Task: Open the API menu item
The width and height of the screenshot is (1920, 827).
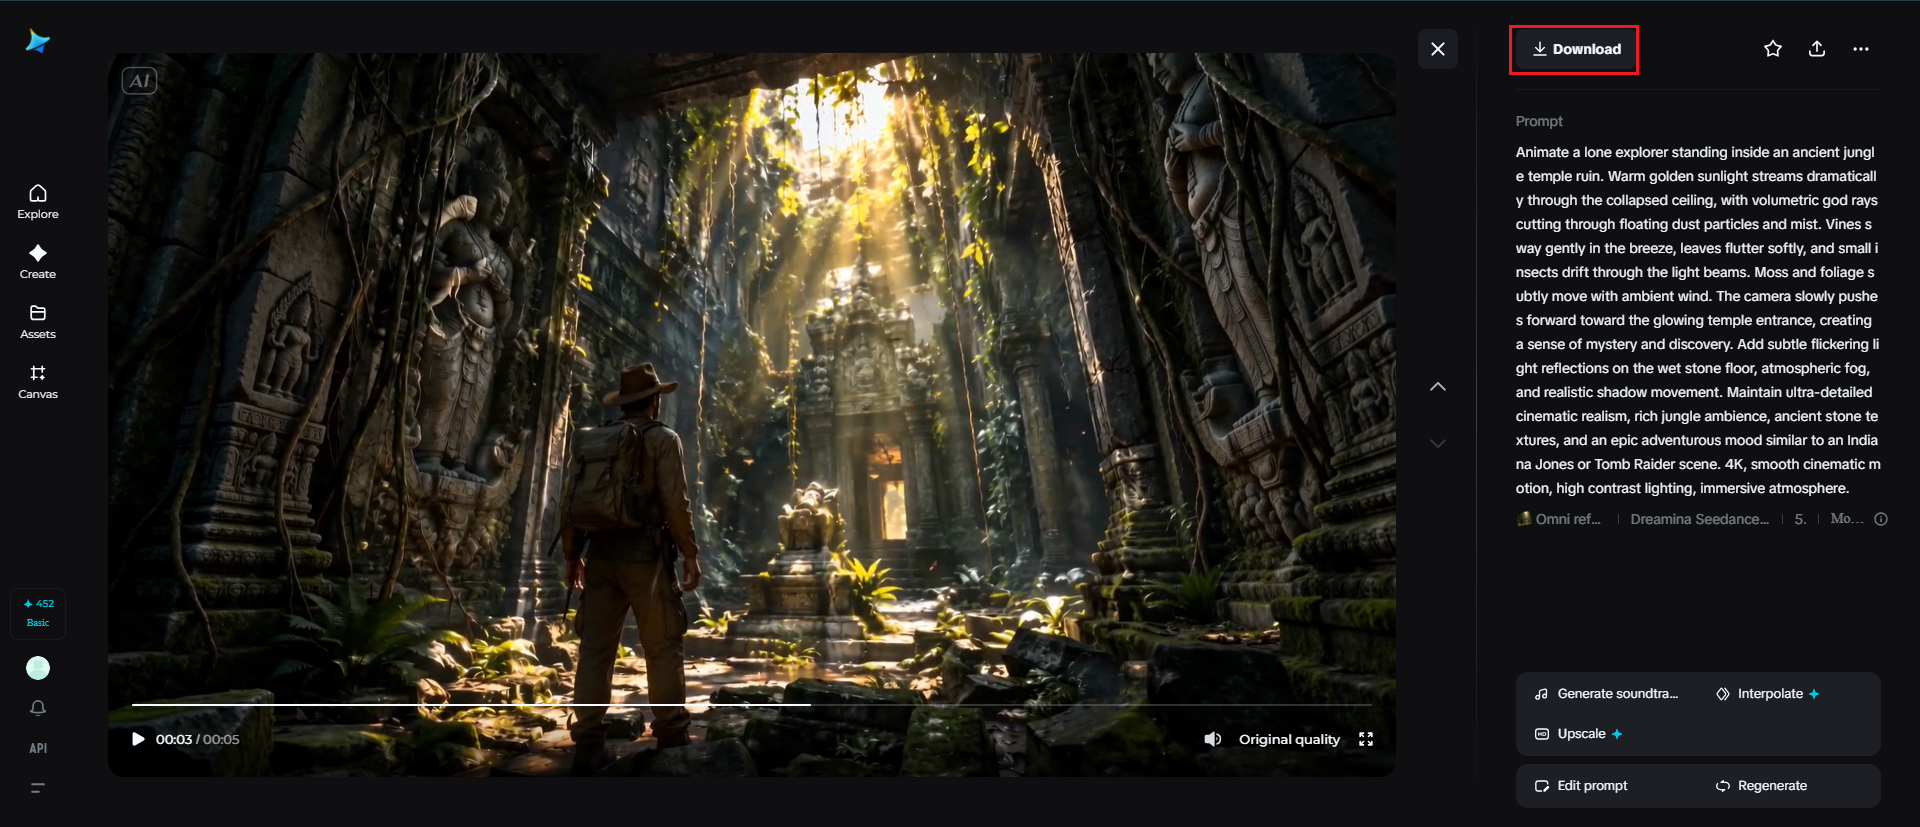Action: [38, 748]
